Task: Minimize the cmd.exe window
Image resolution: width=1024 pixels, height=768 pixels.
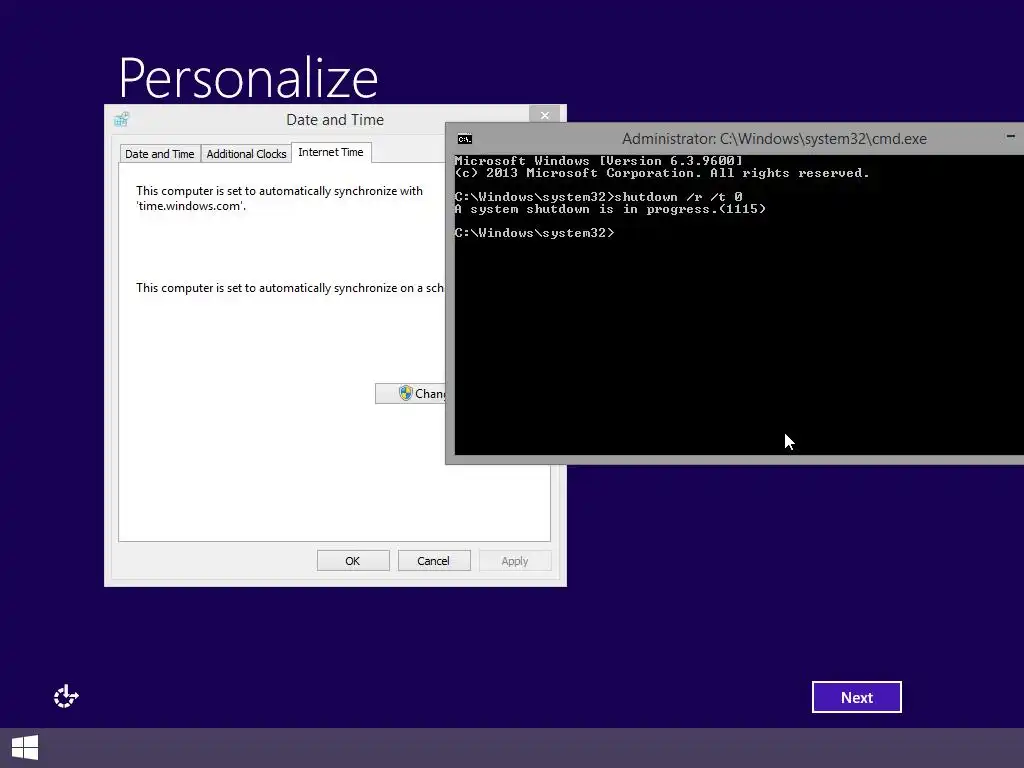Action: (1010, 136)
